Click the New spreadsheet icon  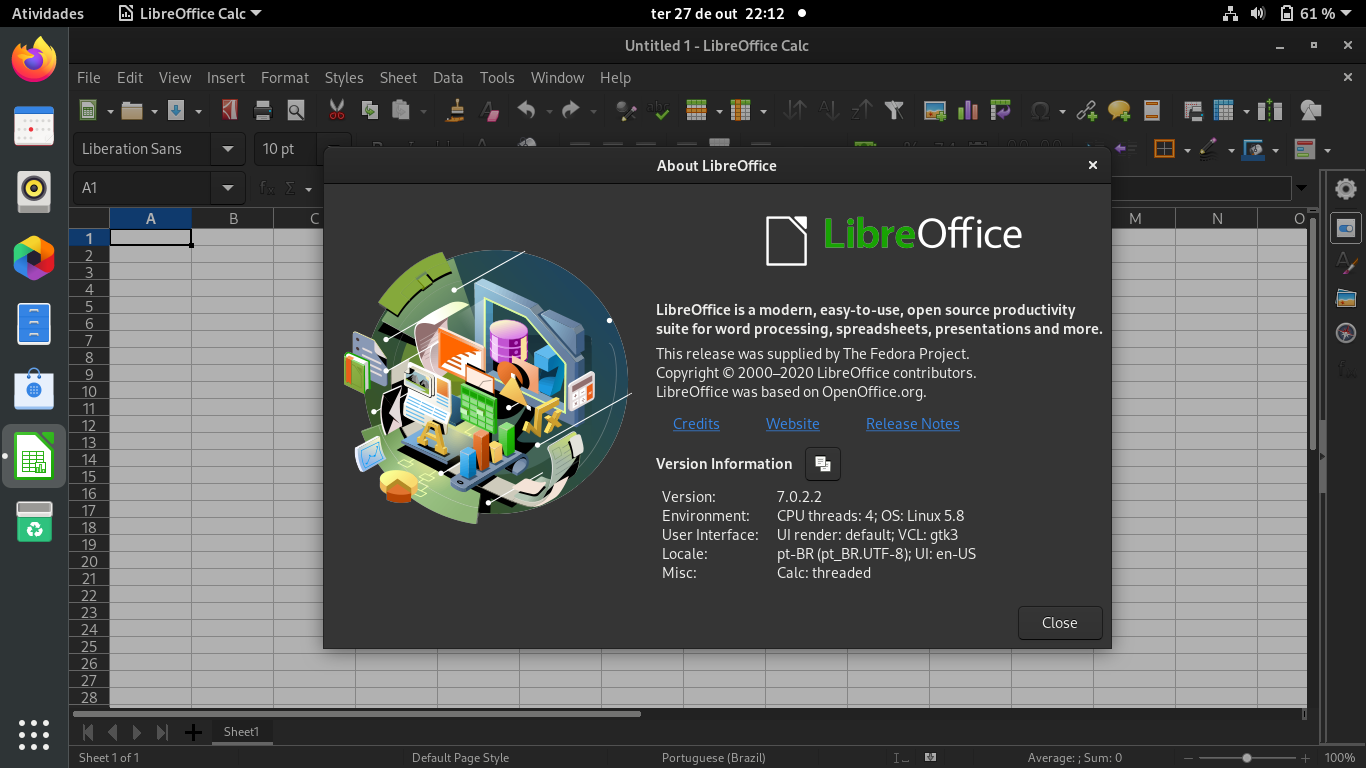[x=89, y=111]
